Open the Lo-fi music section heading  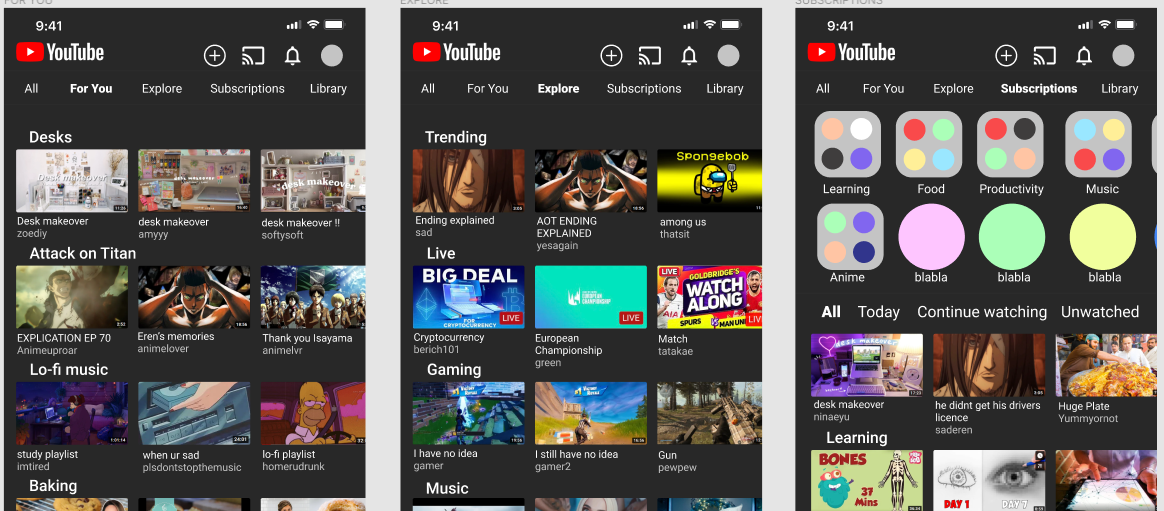69,369
